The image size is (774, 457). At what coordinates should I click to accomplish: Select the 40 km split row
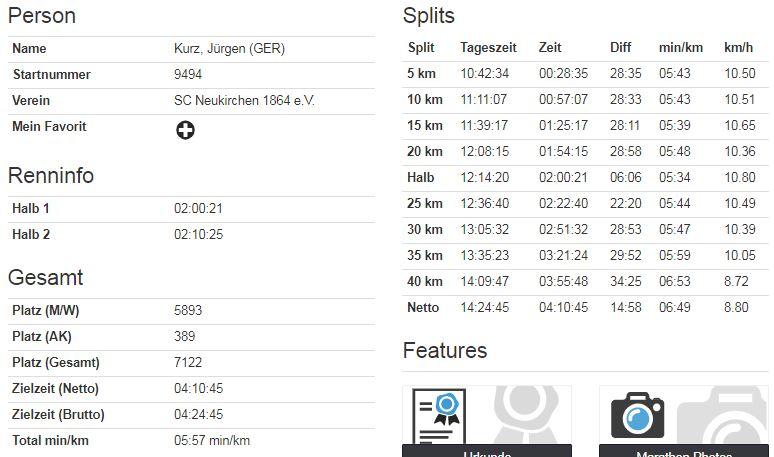585,282
